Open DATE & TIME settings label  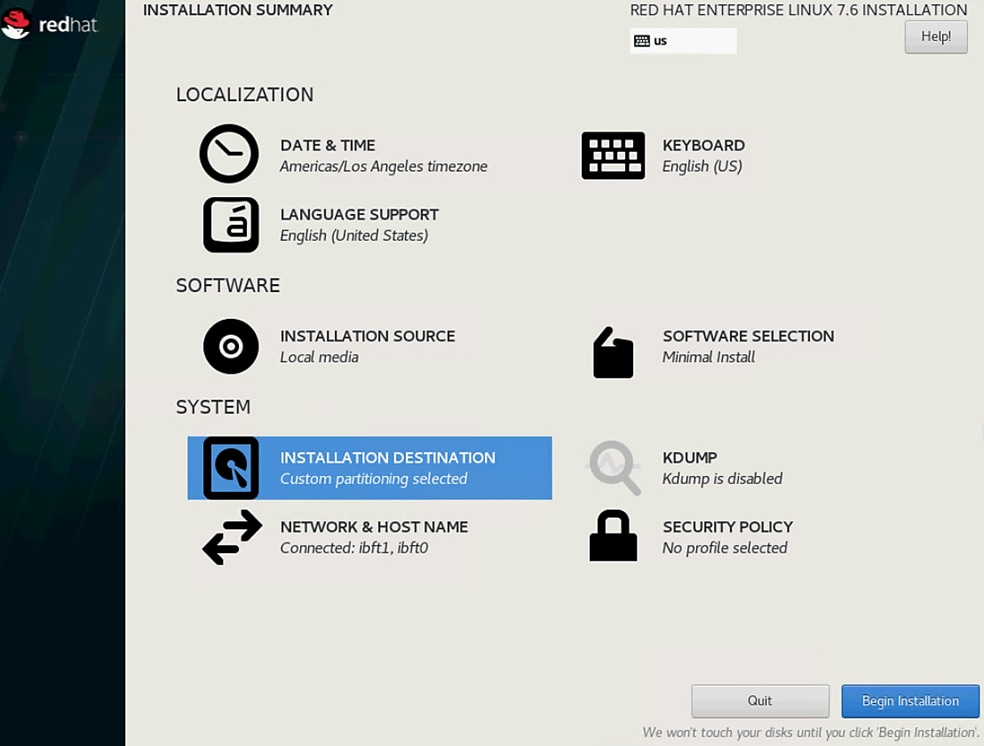tap(328, 146)
